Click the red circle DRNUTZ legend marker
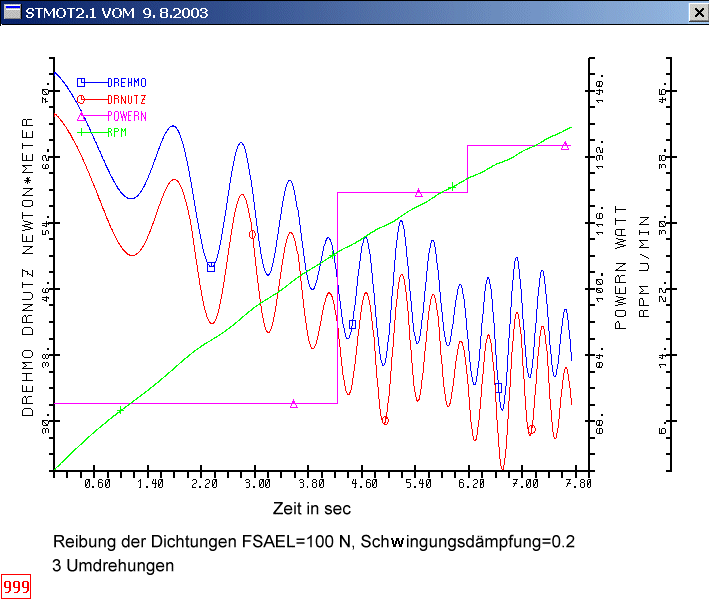The width and height of the screenshot is (709, 600). click(x=82, y=99)
